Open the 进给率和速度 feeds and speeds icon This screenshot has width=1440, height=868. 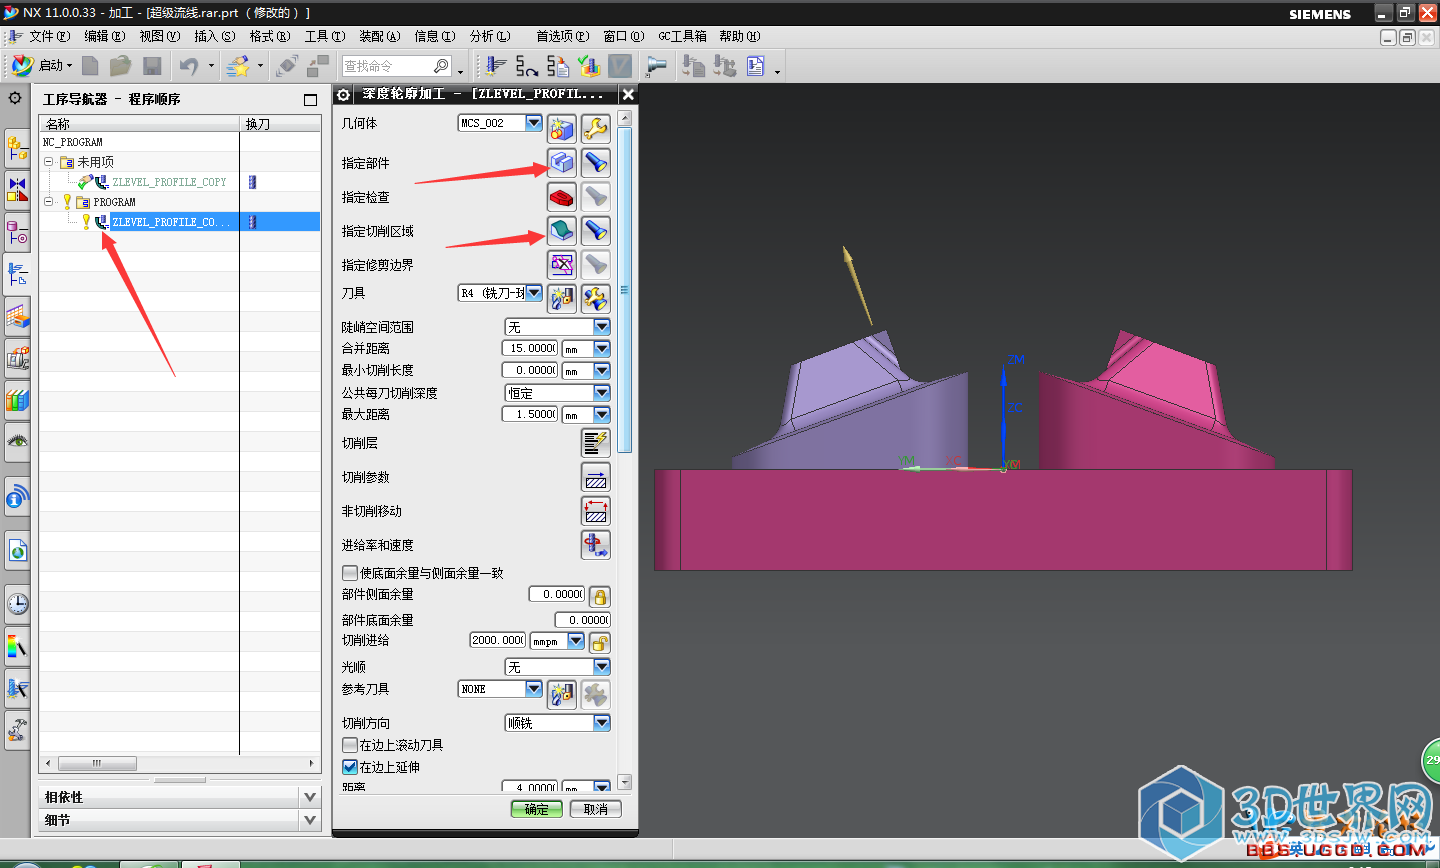[x=596, y=545]
